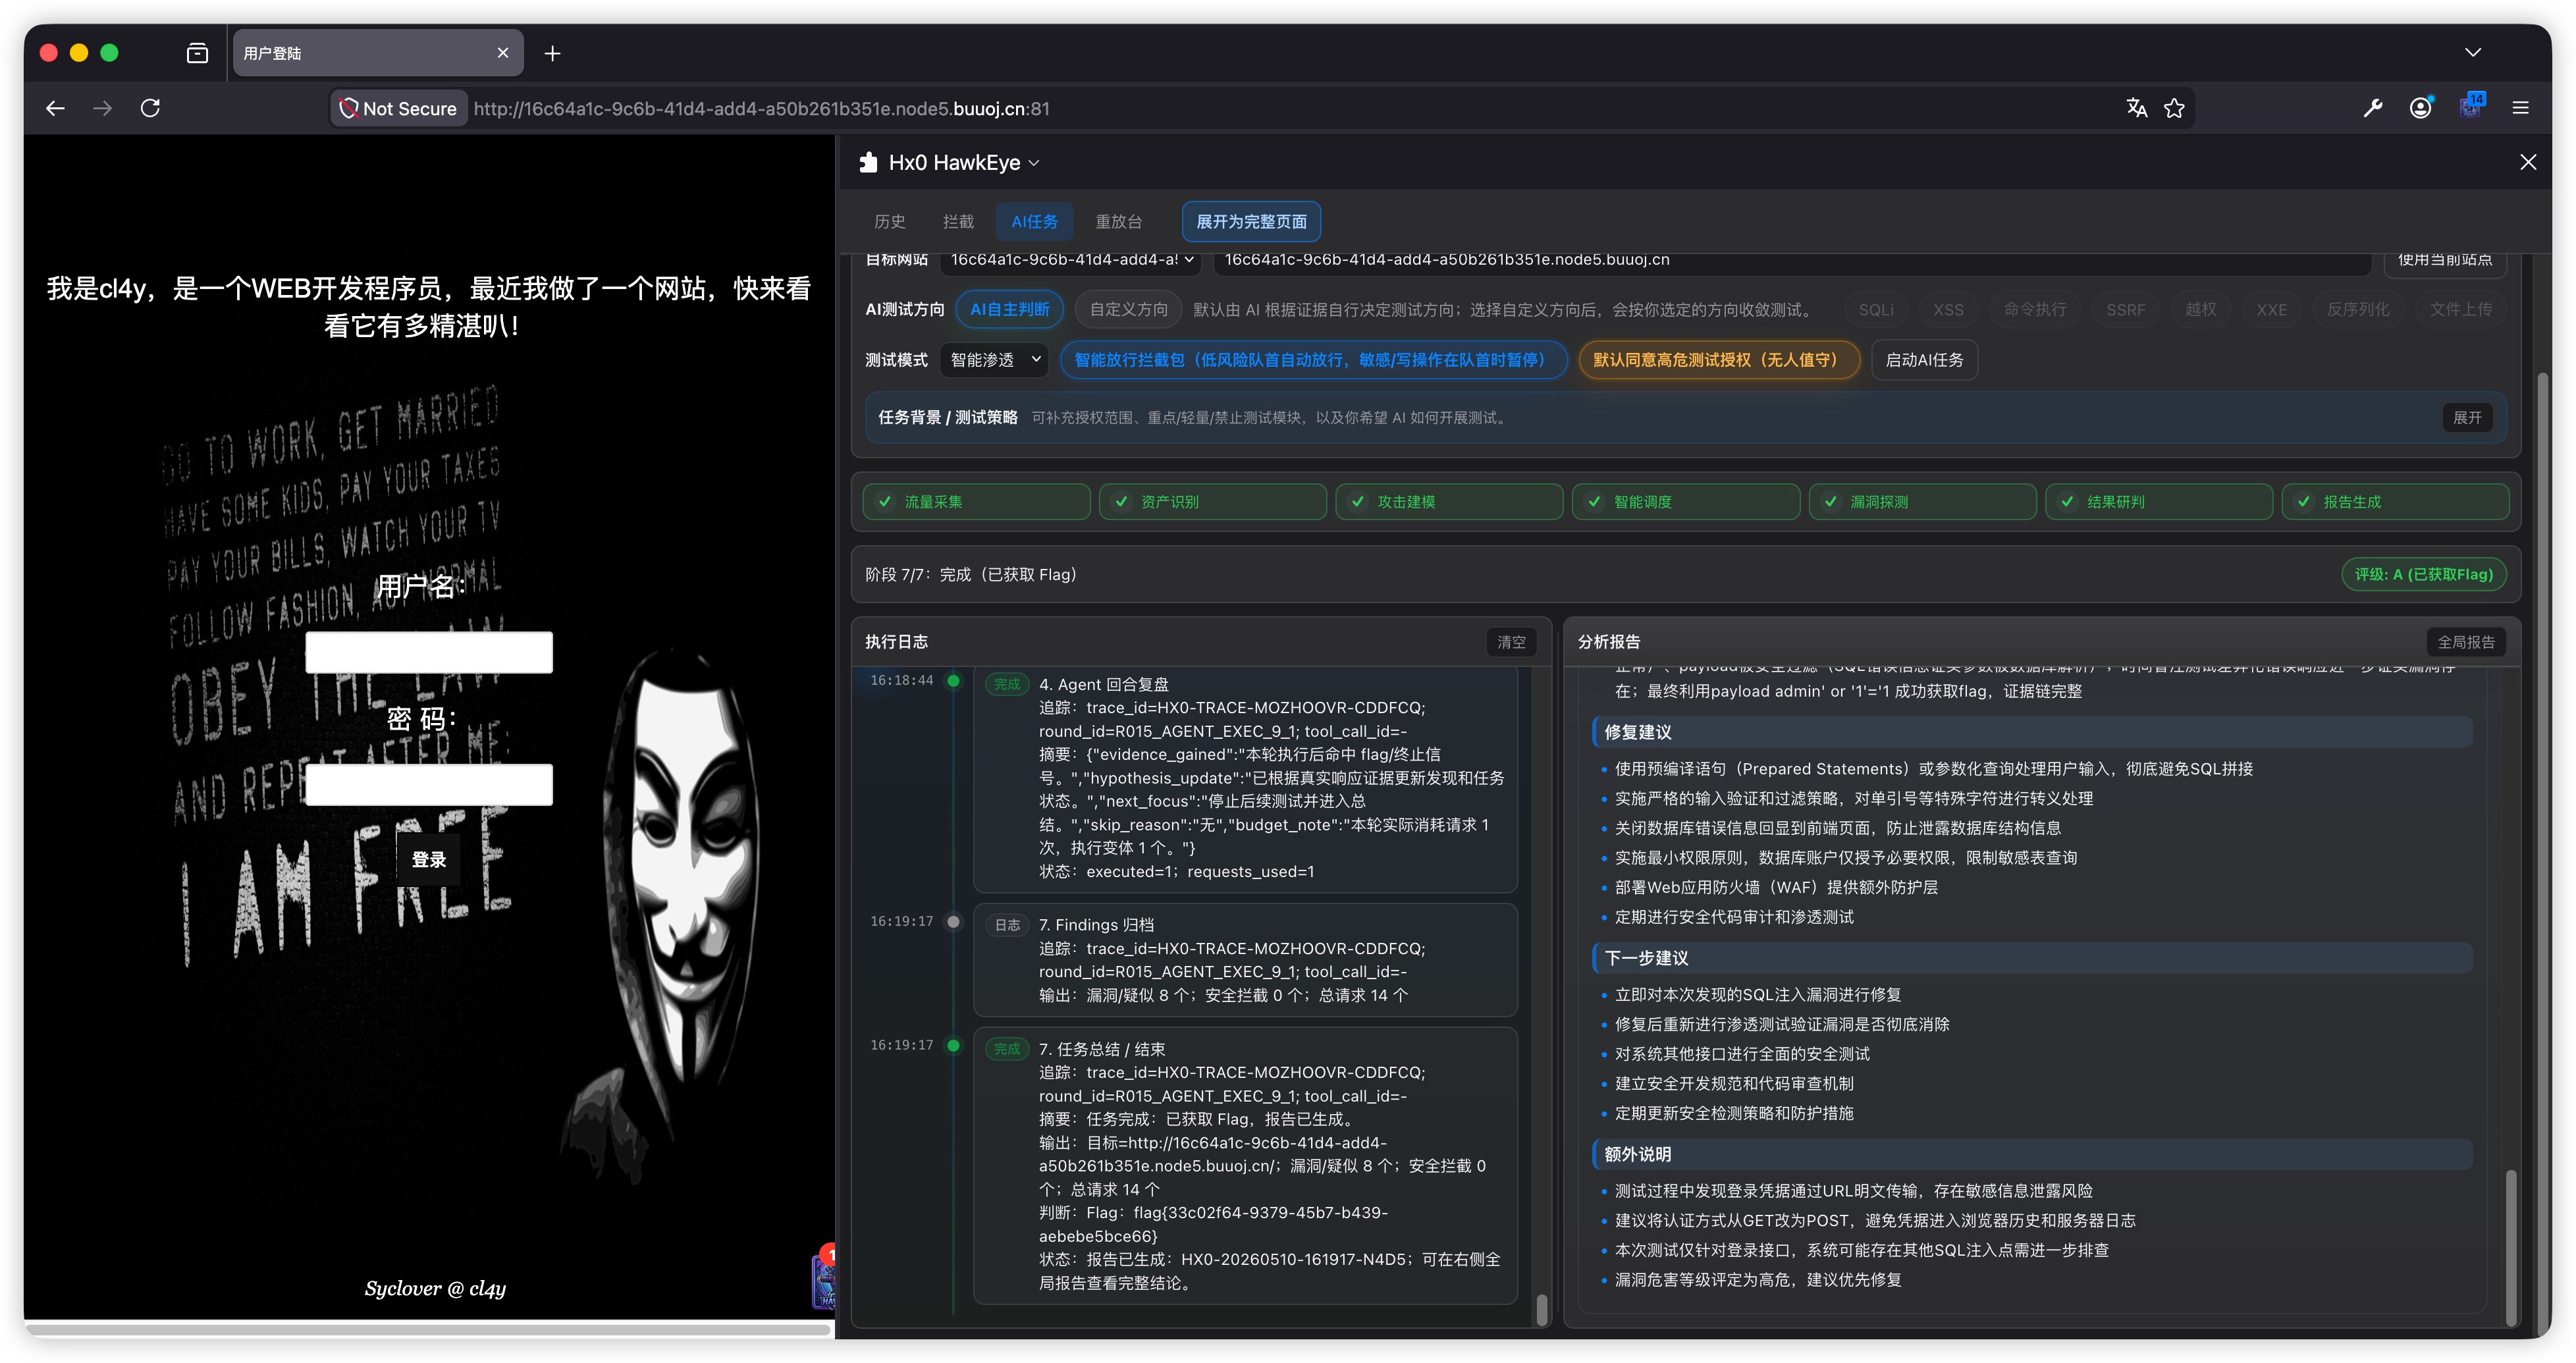Bookmark this page with the star icon
2576x1363 pixels.
(2174, 108)
